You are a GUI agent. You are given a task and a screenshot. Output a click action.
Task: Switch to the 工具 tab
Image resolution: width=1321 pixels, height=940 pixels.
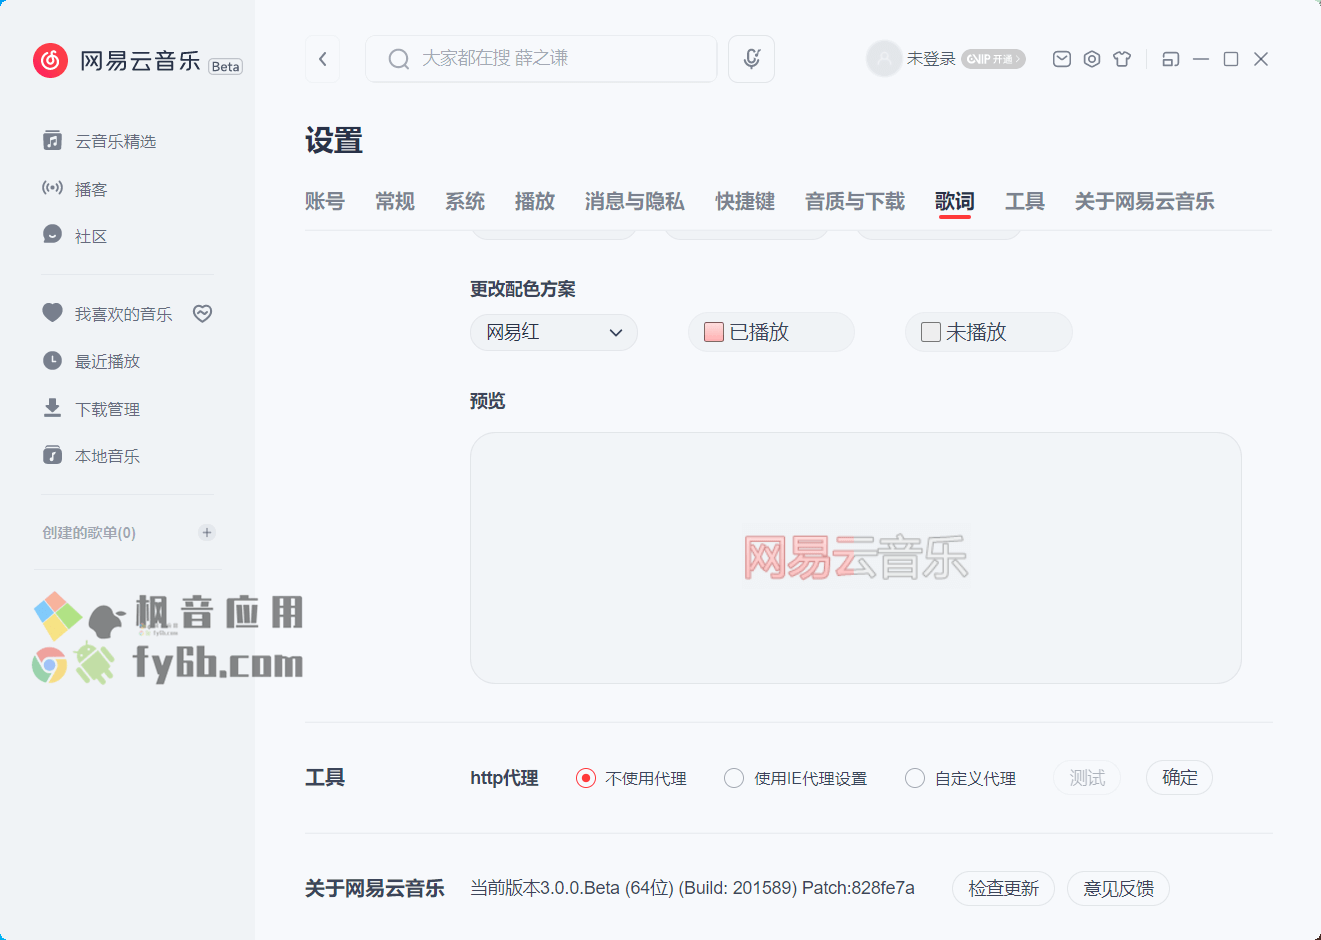pos(1025,201)
